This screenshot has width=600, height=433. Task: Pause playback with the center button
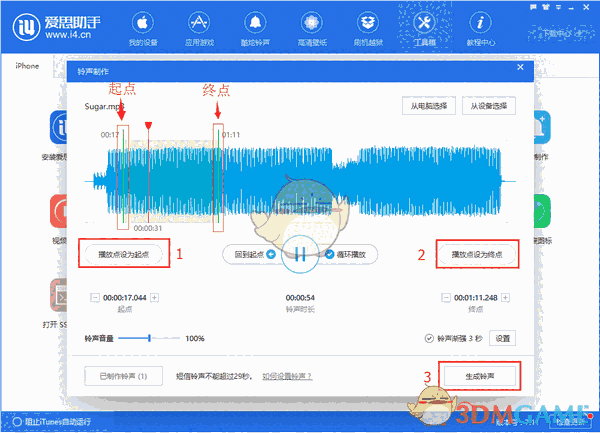[x=300, y=254]
